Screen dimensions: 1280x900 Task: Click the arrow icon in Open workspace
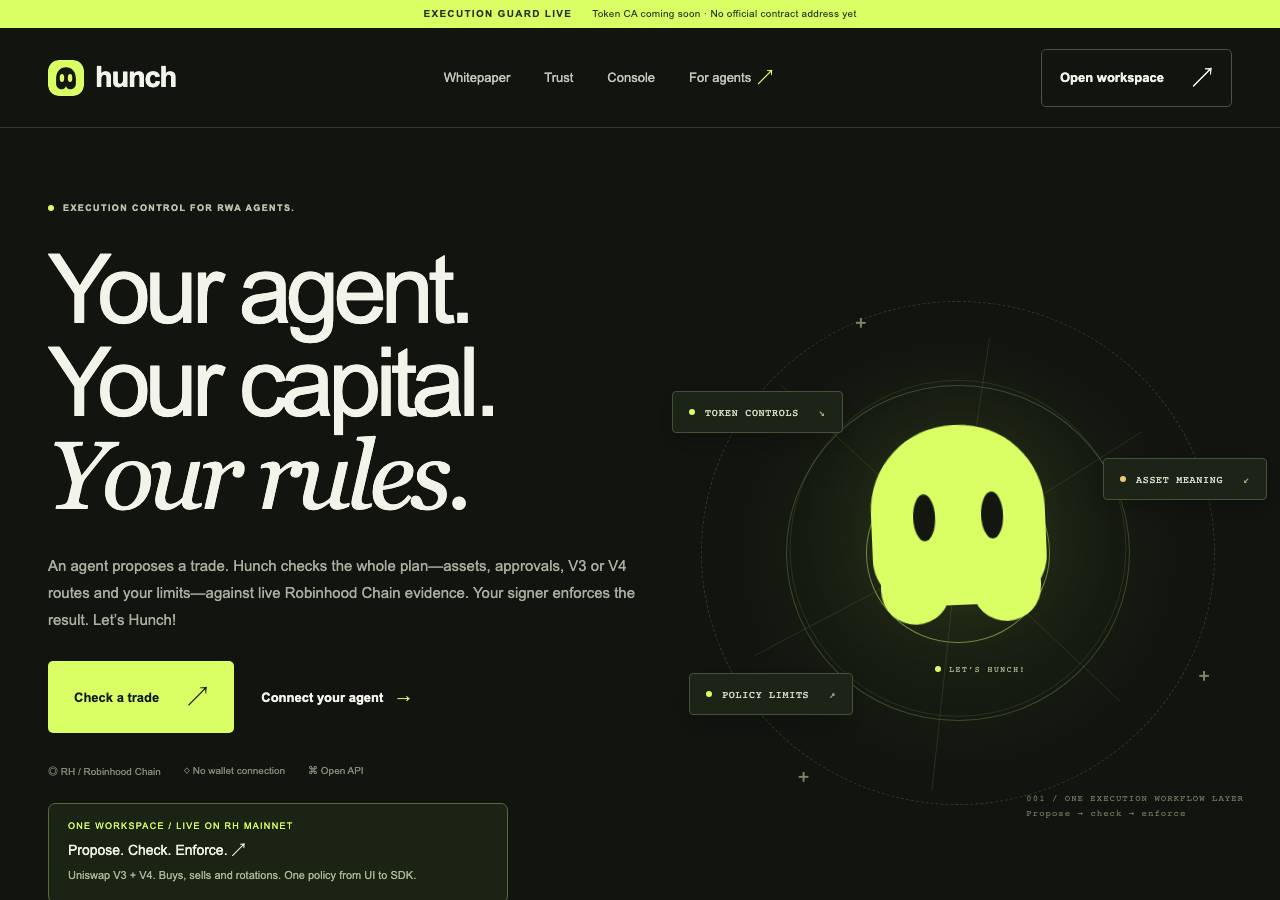[1202, 77]
